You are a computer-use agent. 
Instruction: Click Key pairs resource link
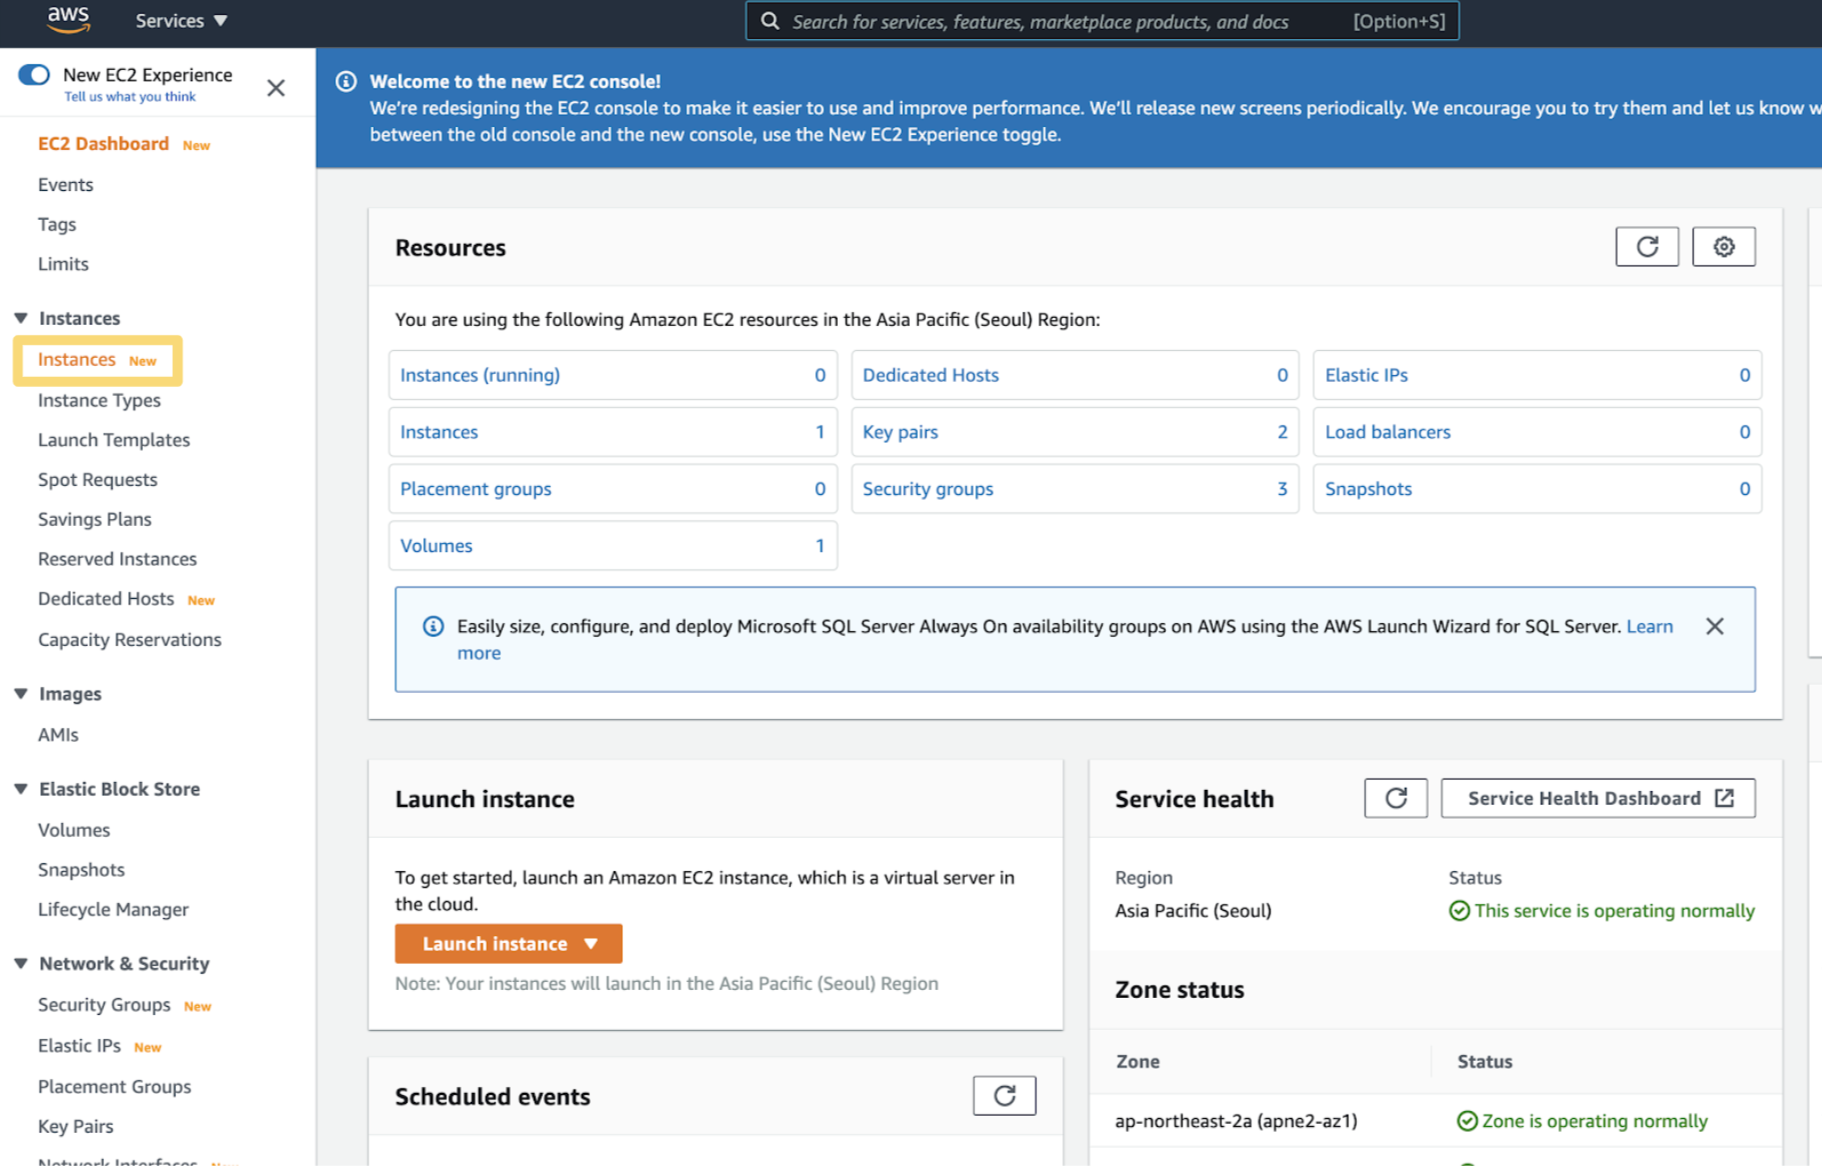901,432
